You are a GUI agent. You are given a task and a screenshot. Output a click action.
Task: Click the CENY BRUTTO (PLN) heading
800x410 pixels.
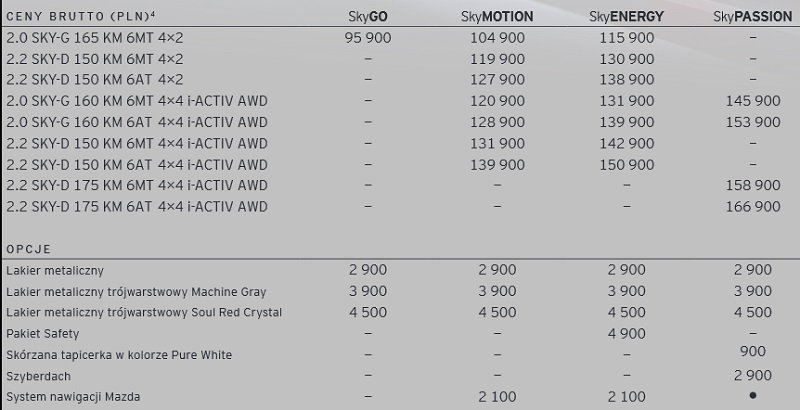[x=81, y=16]
